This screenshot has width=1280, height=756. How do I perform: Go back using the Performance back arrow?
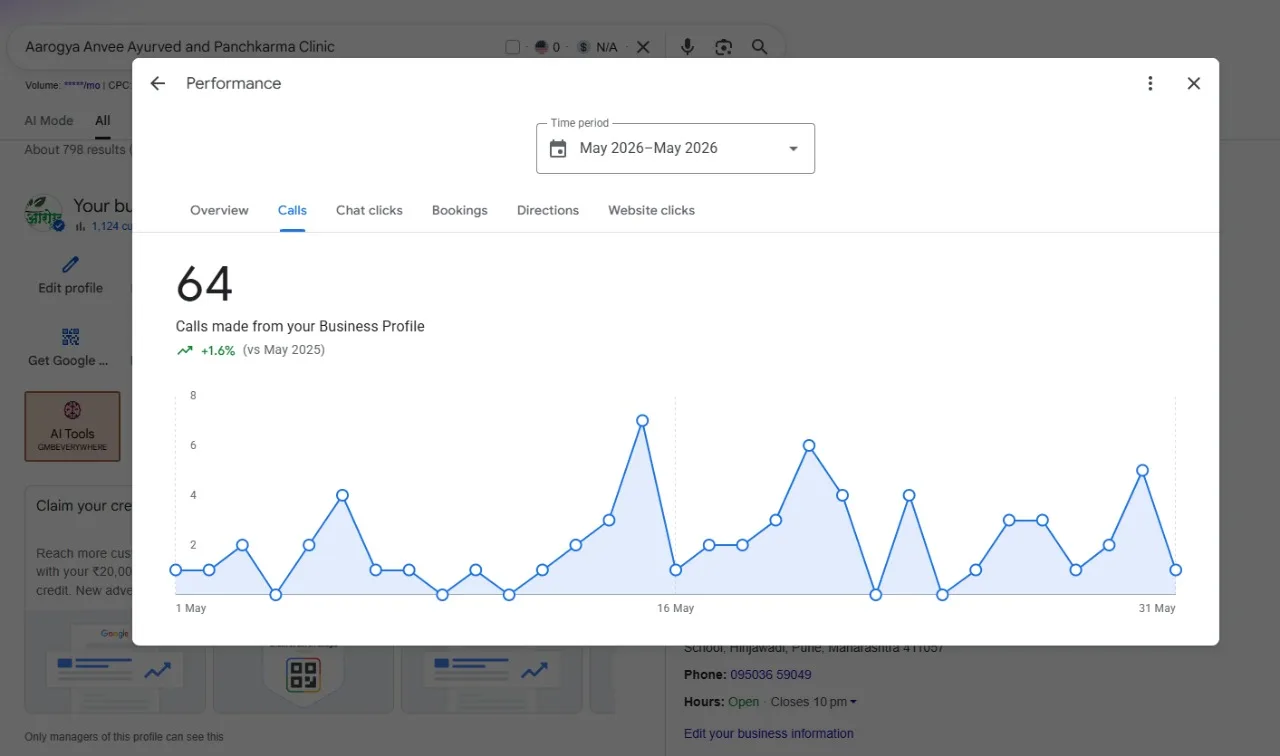(157, 83)
